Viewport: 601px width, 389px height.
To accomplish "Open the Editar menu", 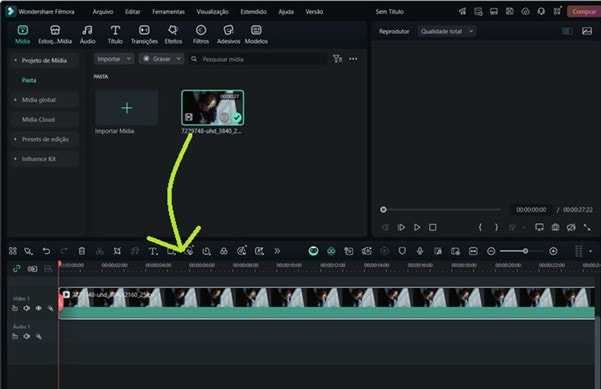I will (133, 11).
